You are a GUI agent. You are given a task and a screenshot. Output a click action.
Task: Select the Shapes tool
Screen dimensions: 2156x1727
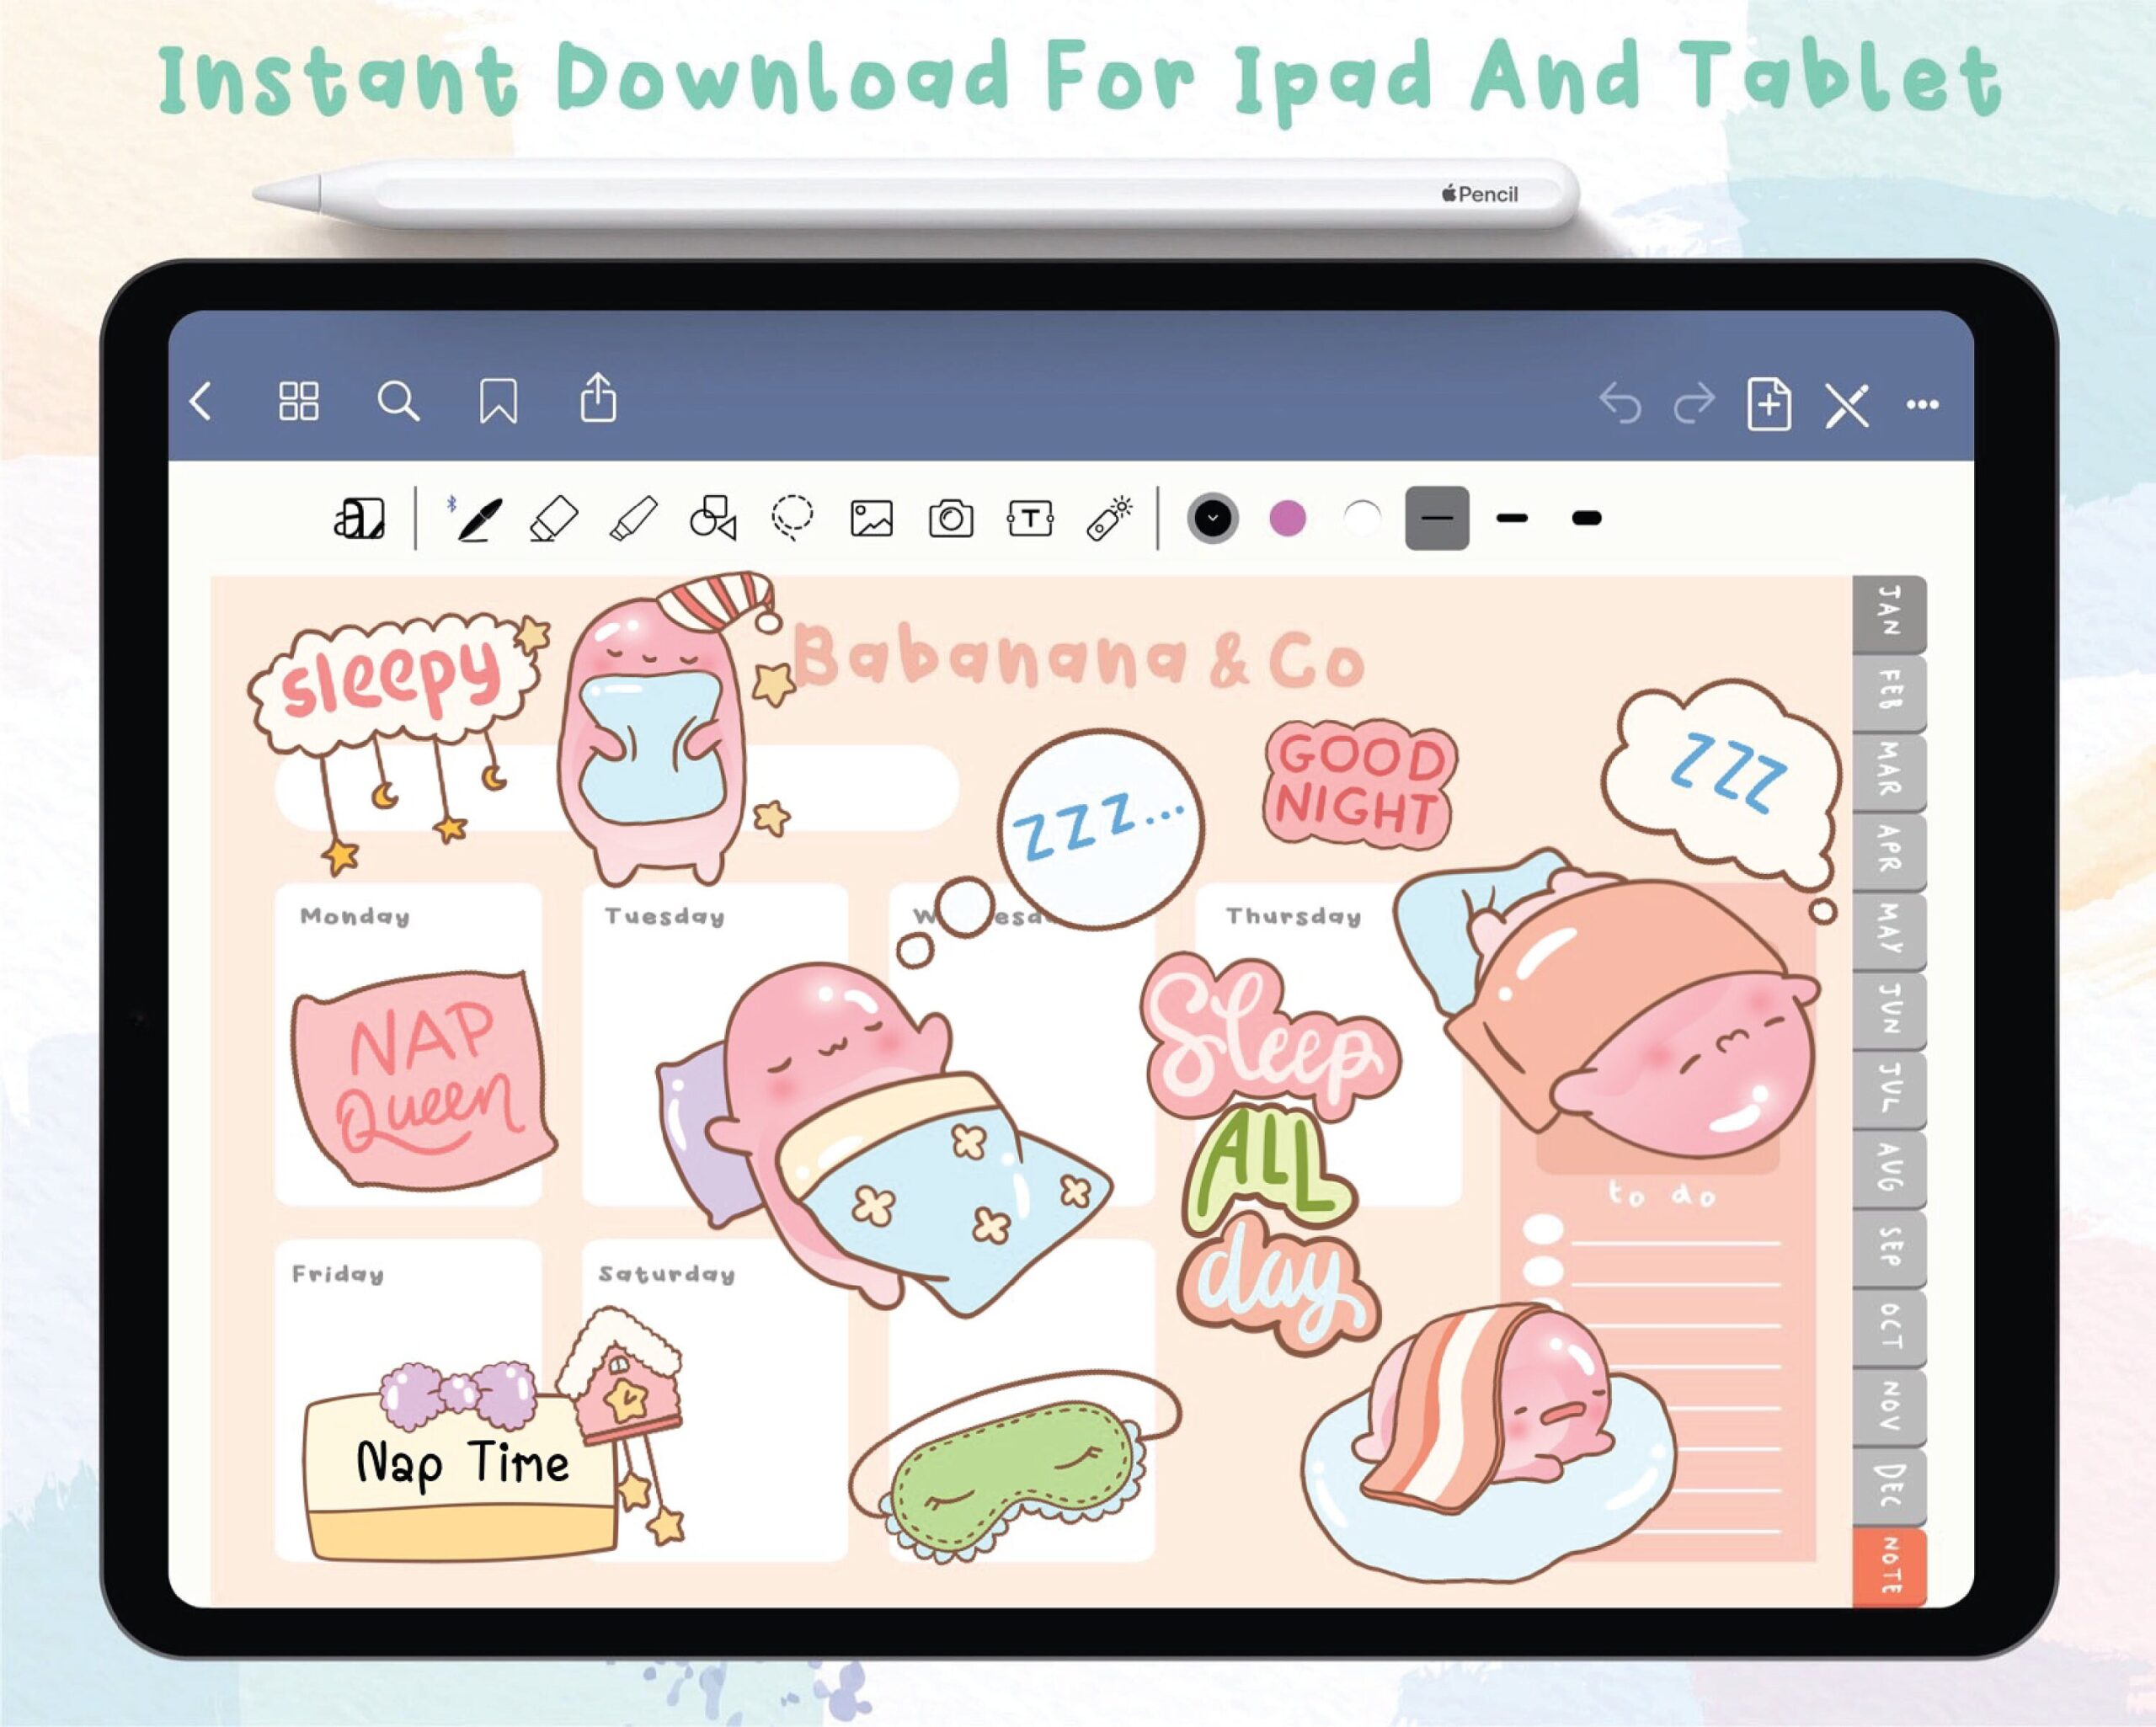[x=713, y=517]
